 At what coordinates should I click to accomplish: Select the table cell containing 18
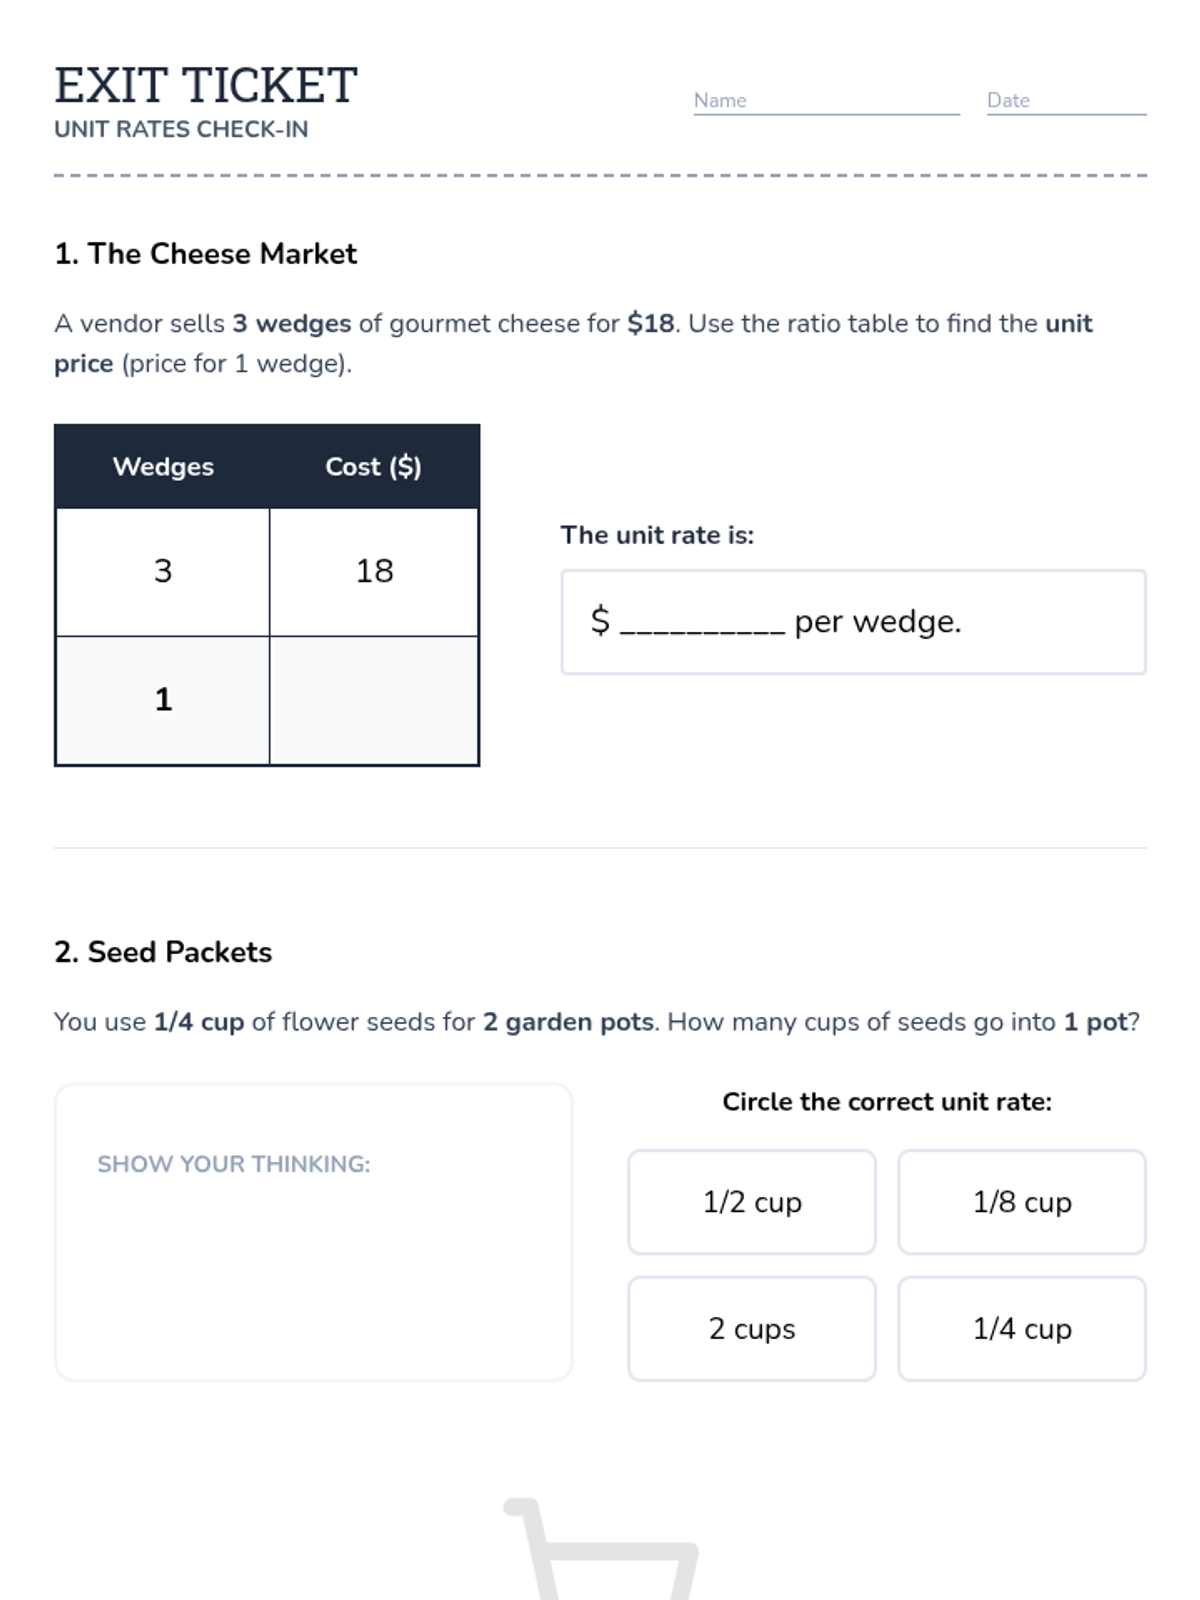(374, 571)
